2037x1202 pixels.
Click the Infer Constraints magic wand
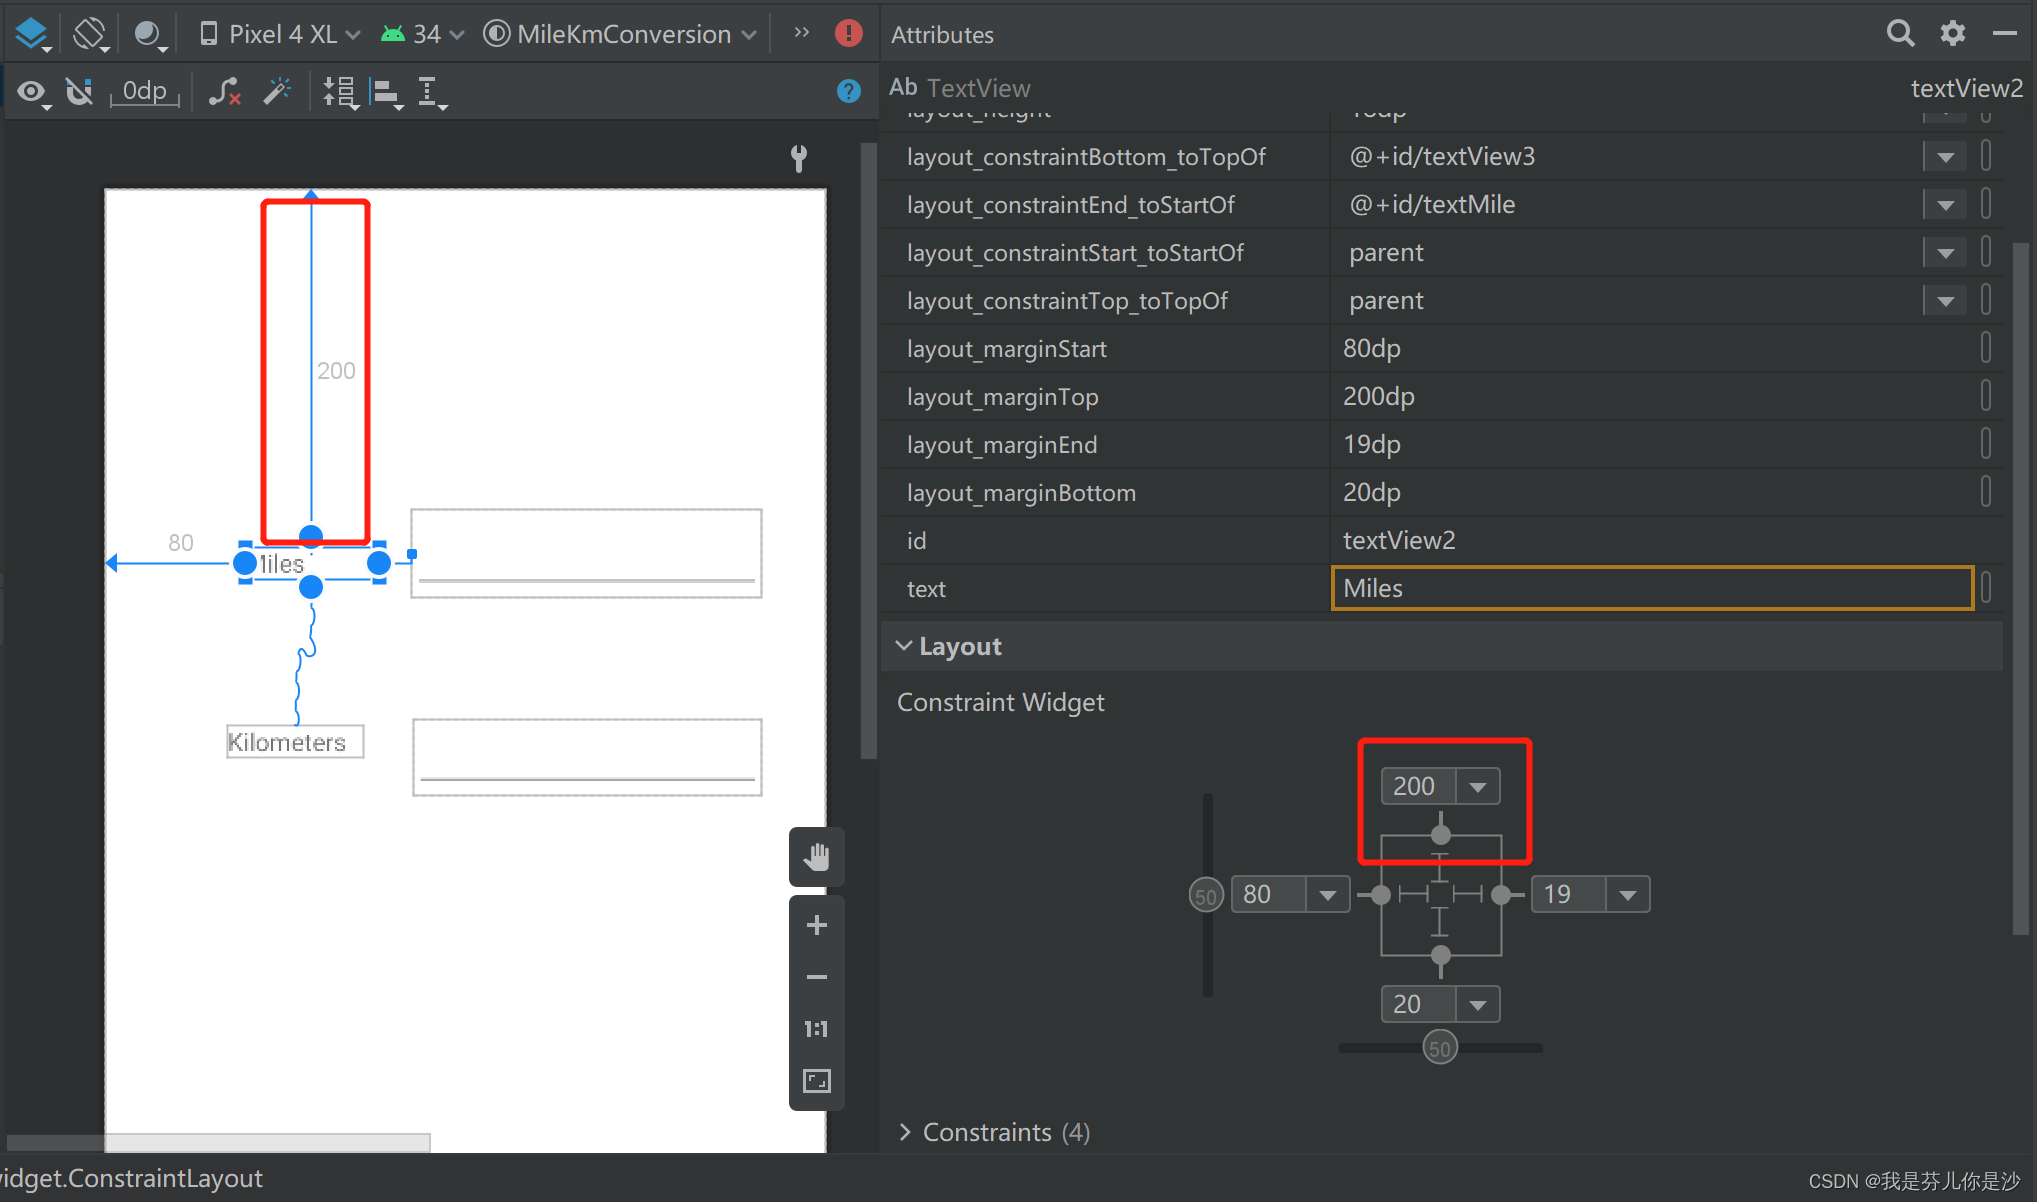(277, 92)
